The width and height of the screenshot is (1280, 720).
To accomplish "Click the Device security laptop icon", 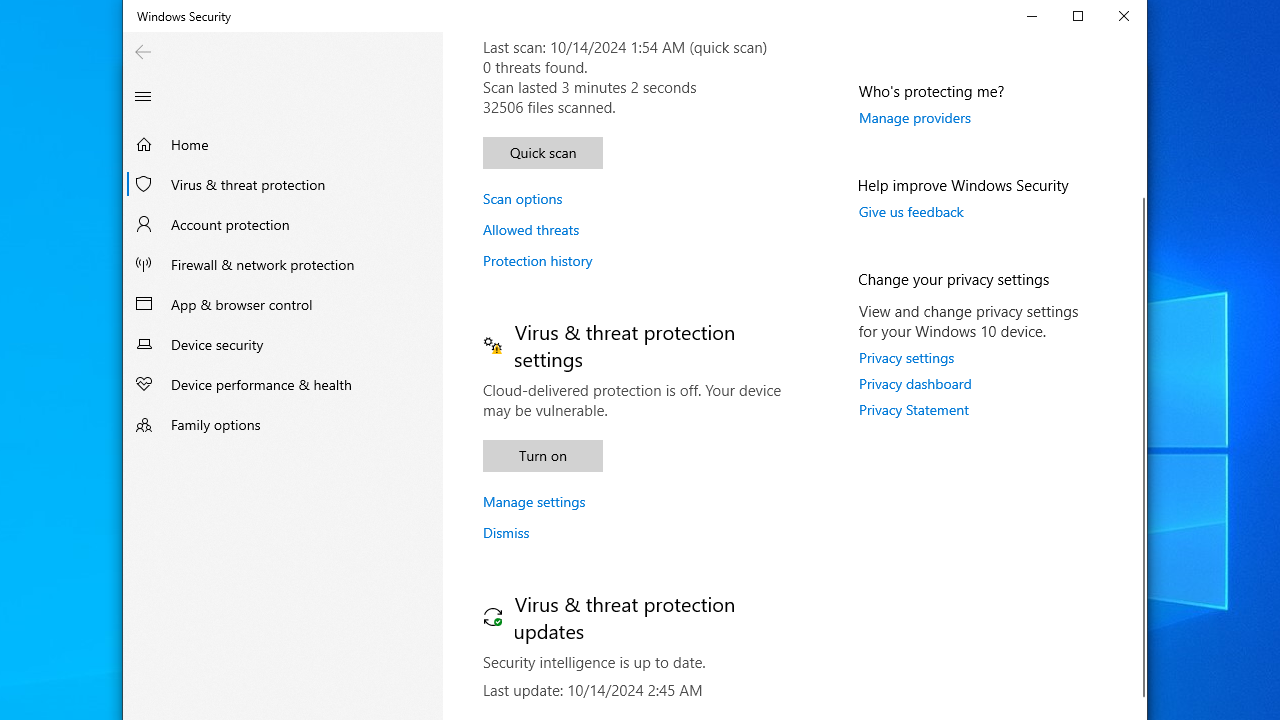I will [x=144, y=344].
